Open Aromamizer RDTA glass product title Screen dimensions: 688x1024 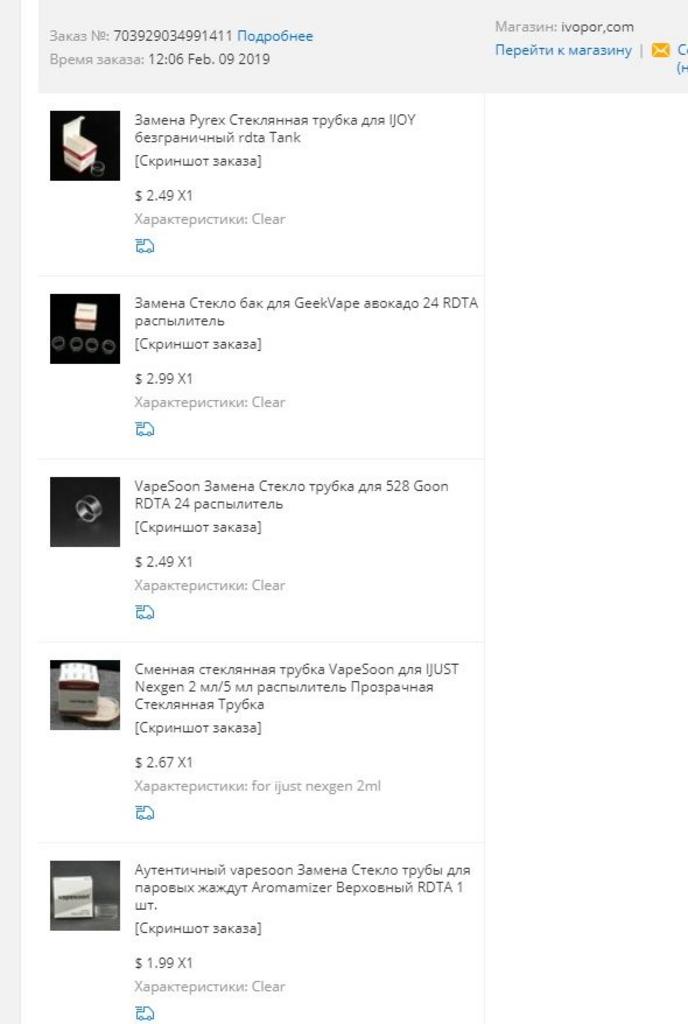(x=302, y=887)
